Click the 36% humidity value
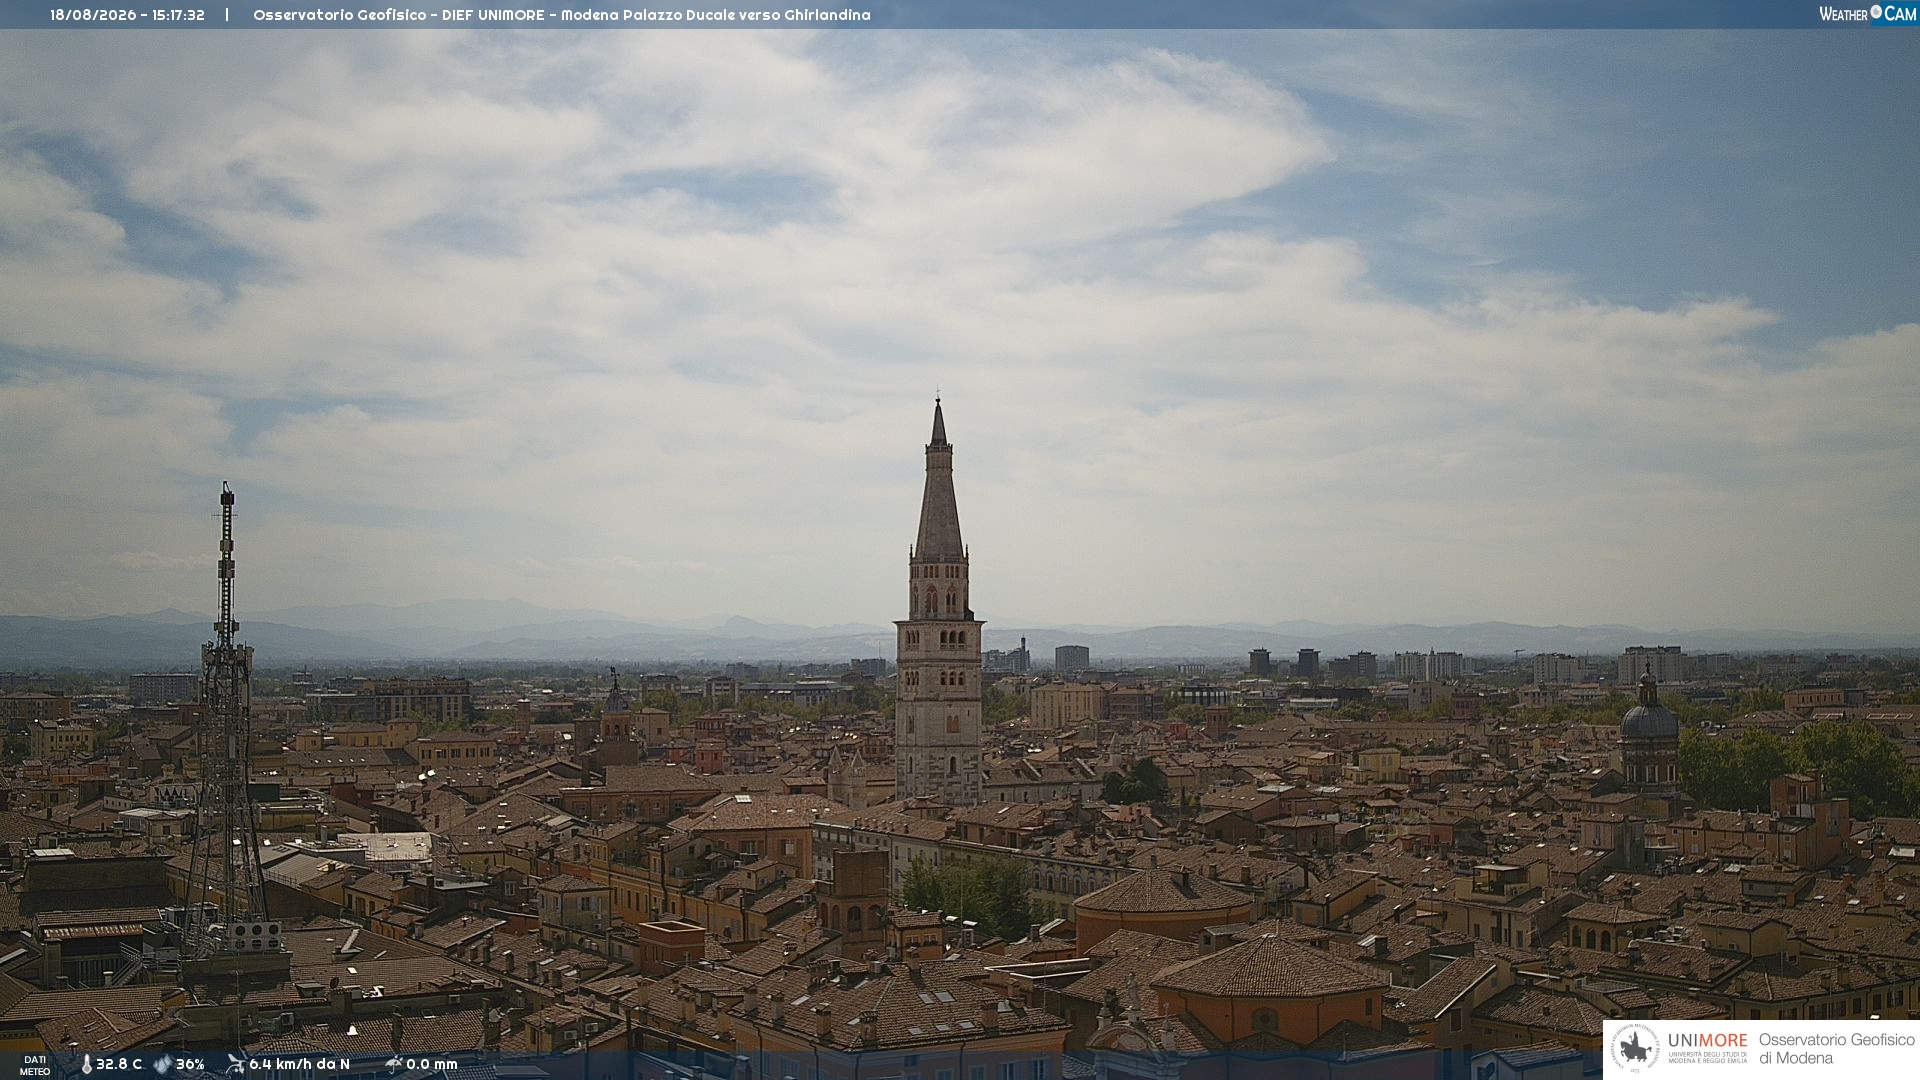Image resolution: width=1920 pixels, height=1080 pixels. click(x=190, y=1065)
